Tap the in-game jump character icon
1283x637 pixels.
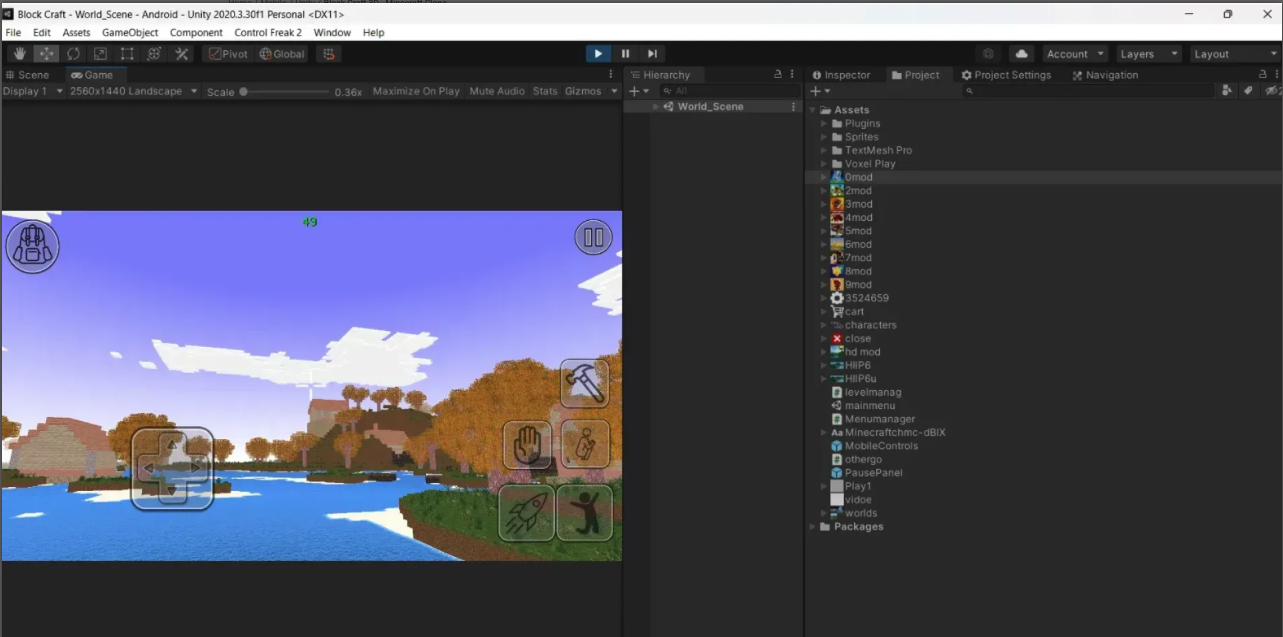click(584, 513)
